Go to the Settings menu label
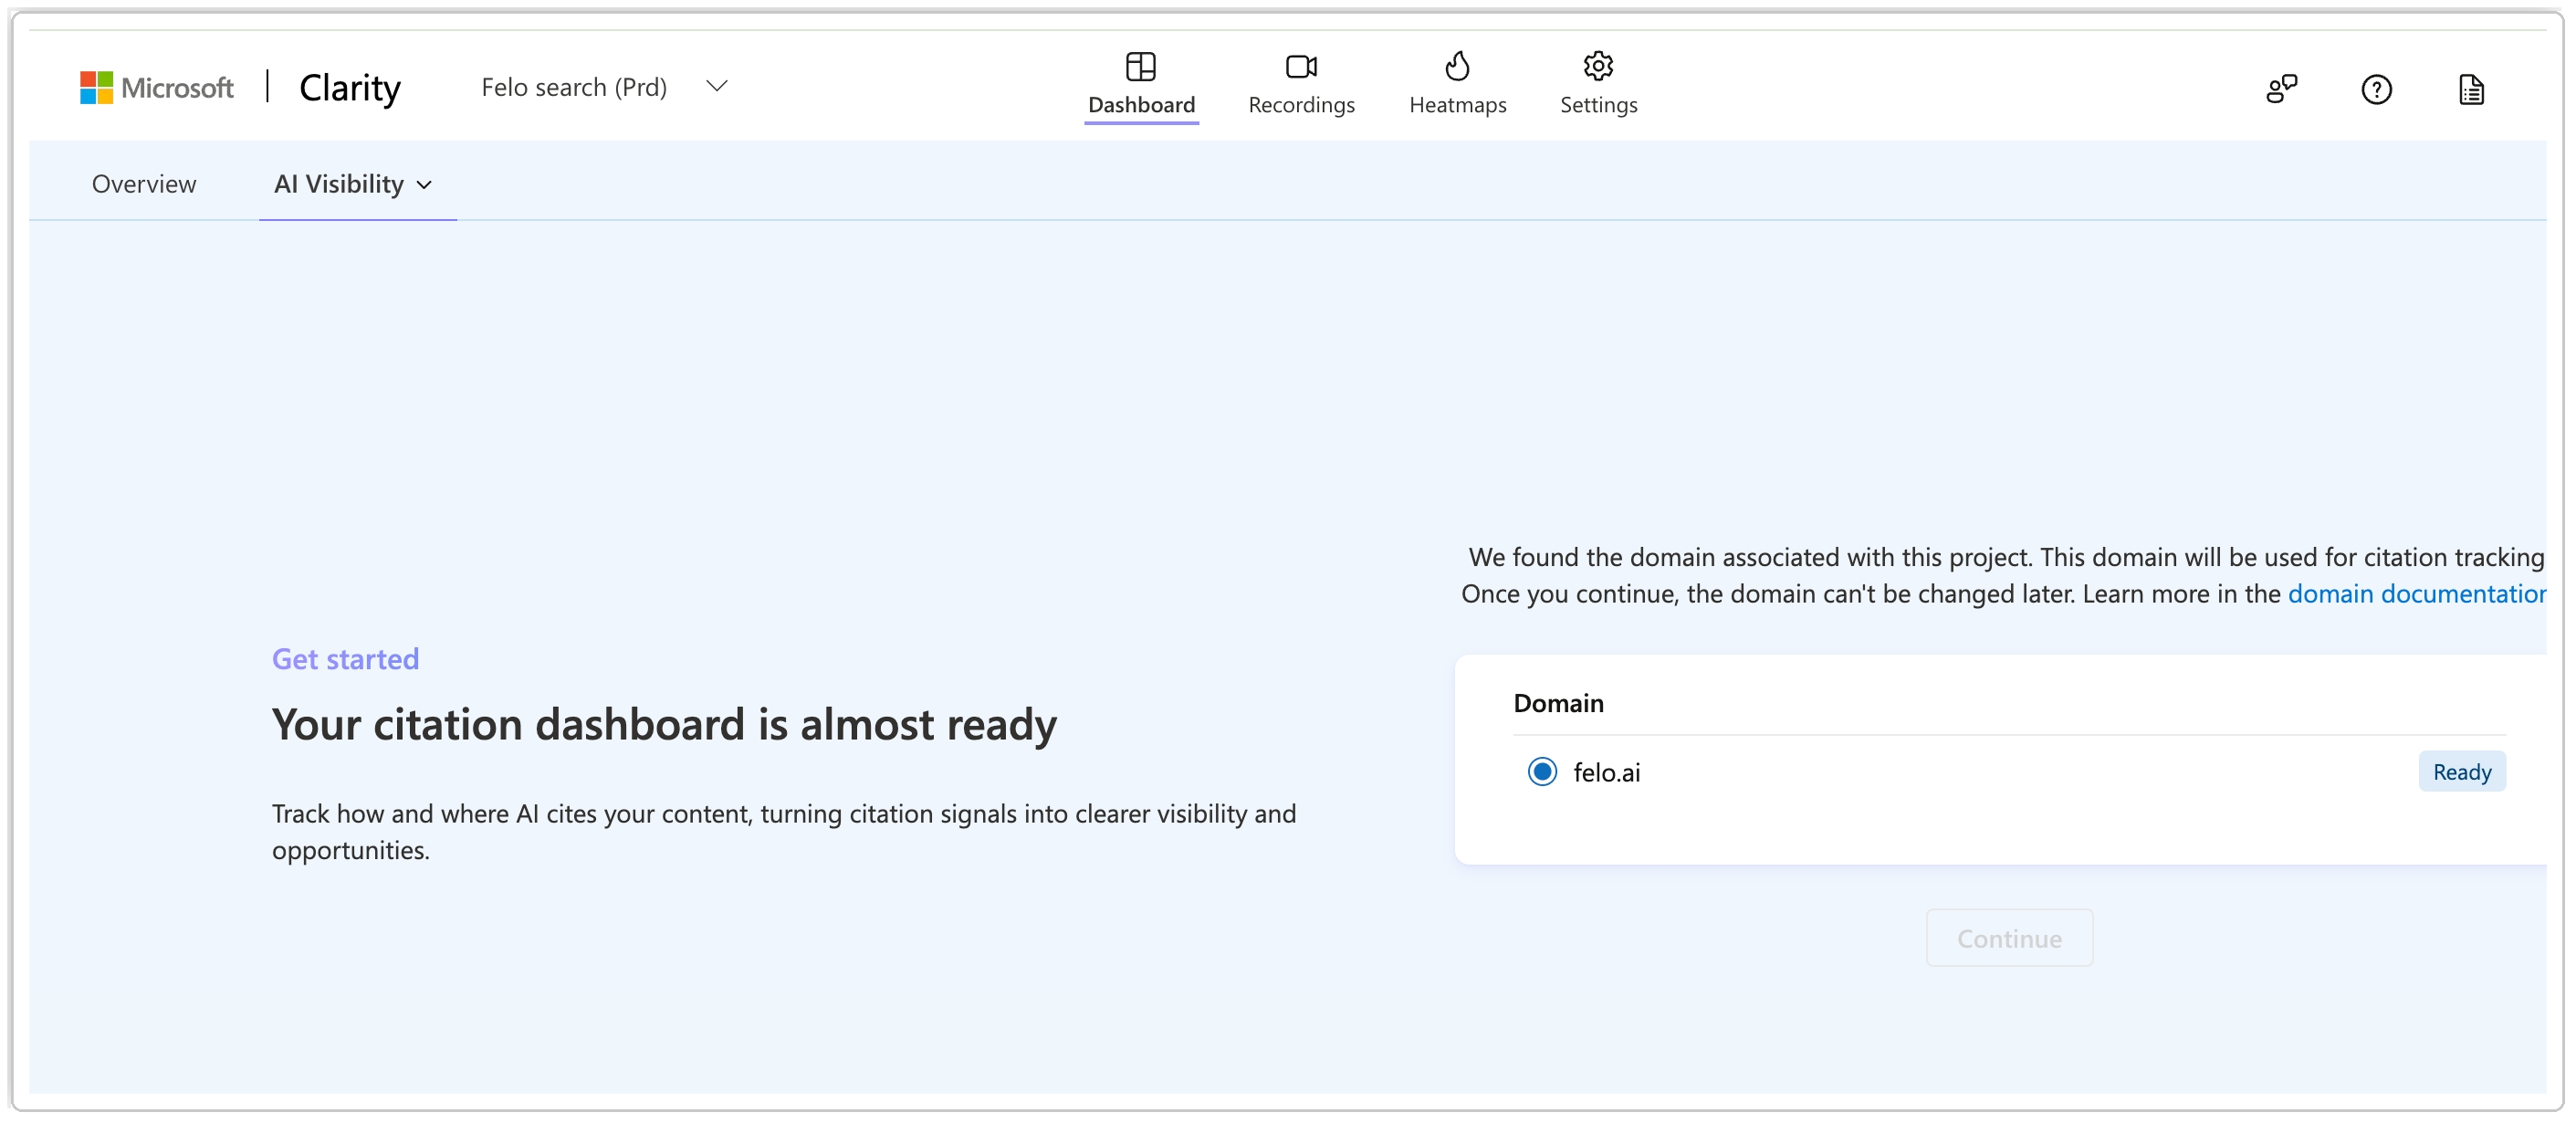 [1598, 105]
